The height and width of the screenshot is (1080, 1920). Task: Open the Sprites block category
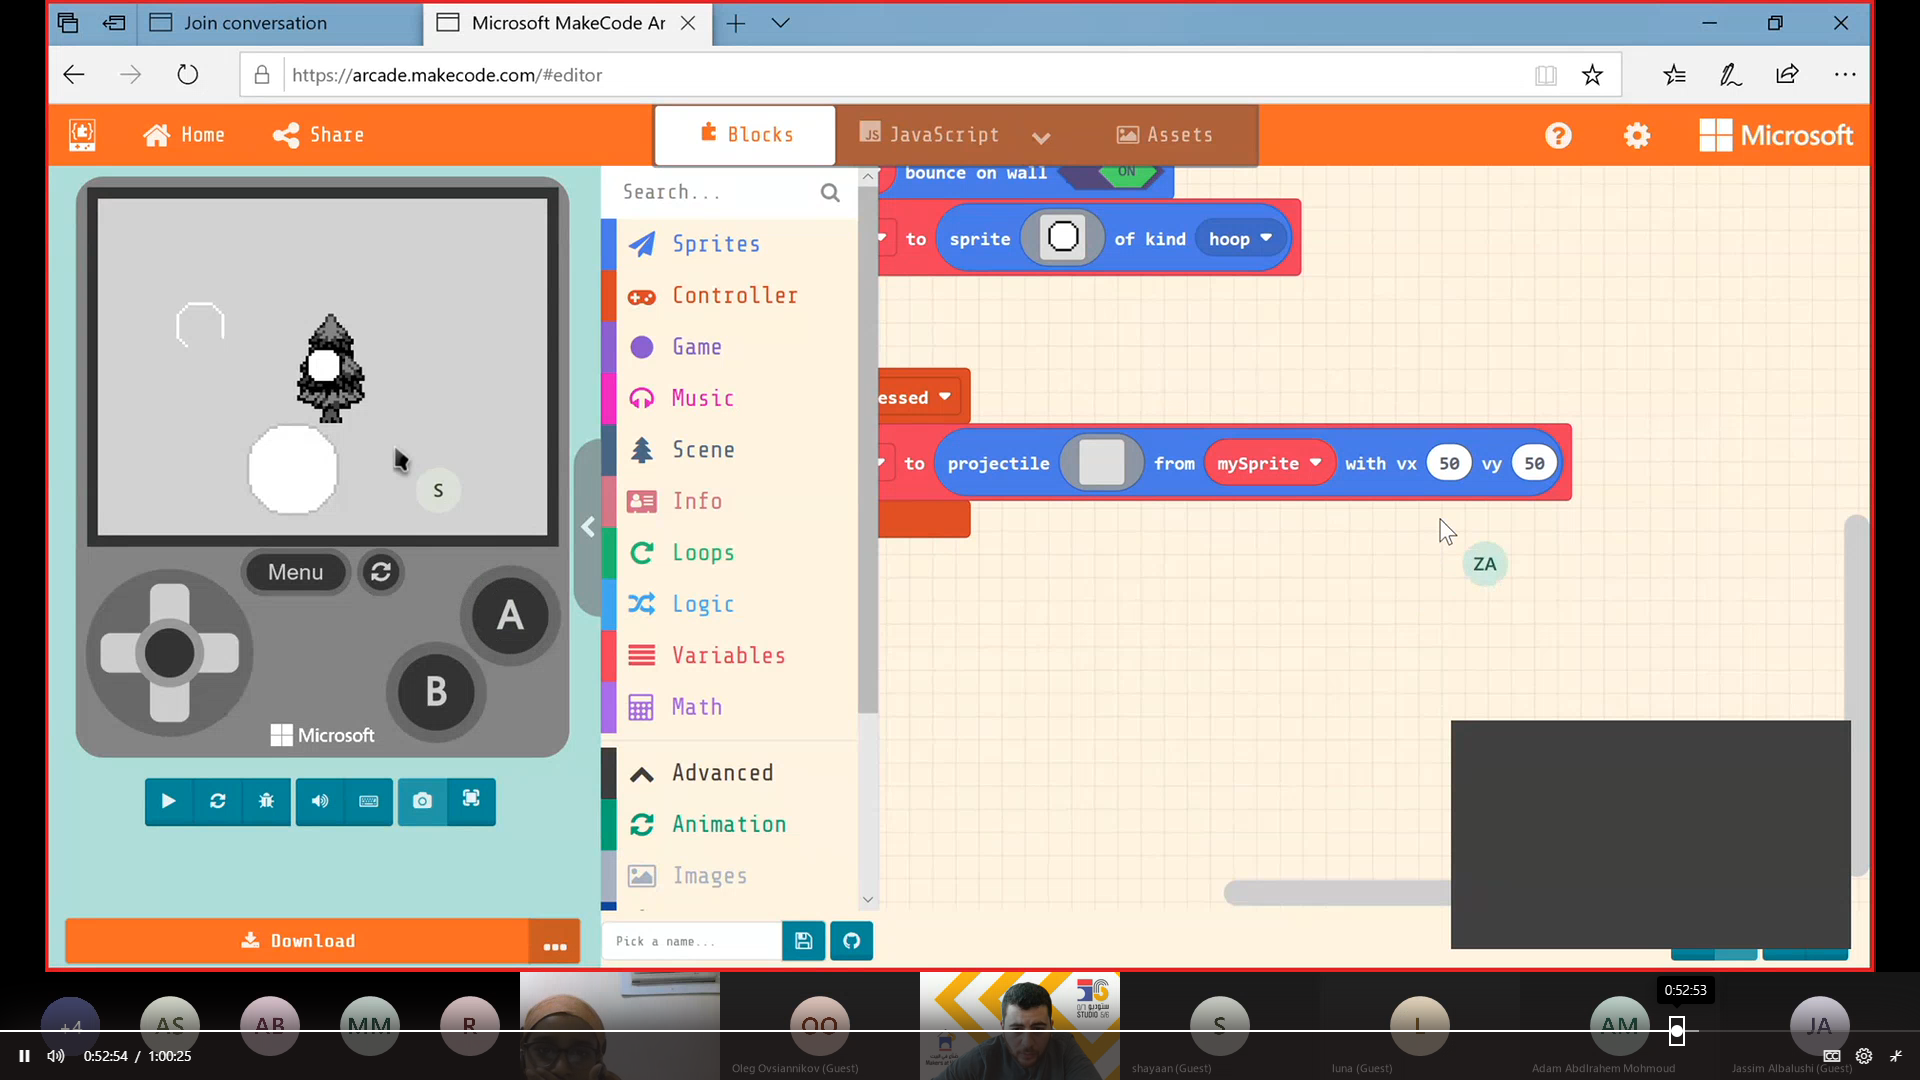point(730,244)
